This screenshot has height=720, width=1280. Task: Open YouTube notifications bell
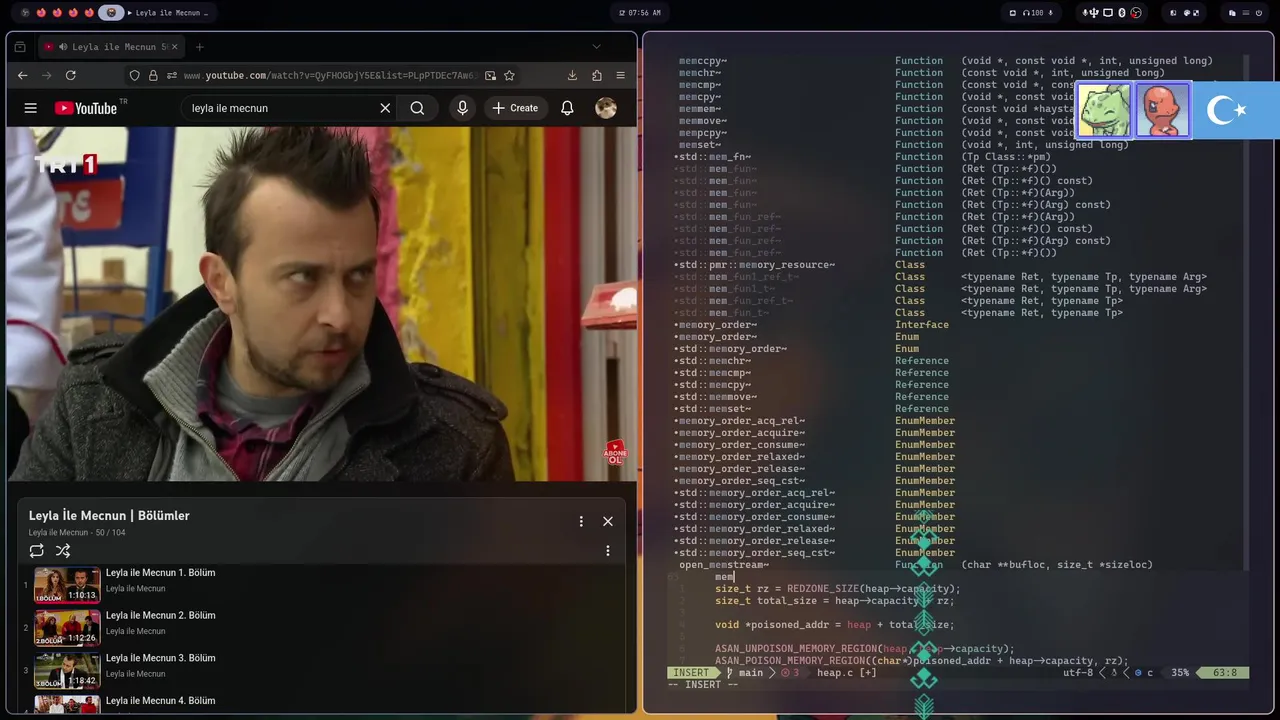[x=567, y=108]
